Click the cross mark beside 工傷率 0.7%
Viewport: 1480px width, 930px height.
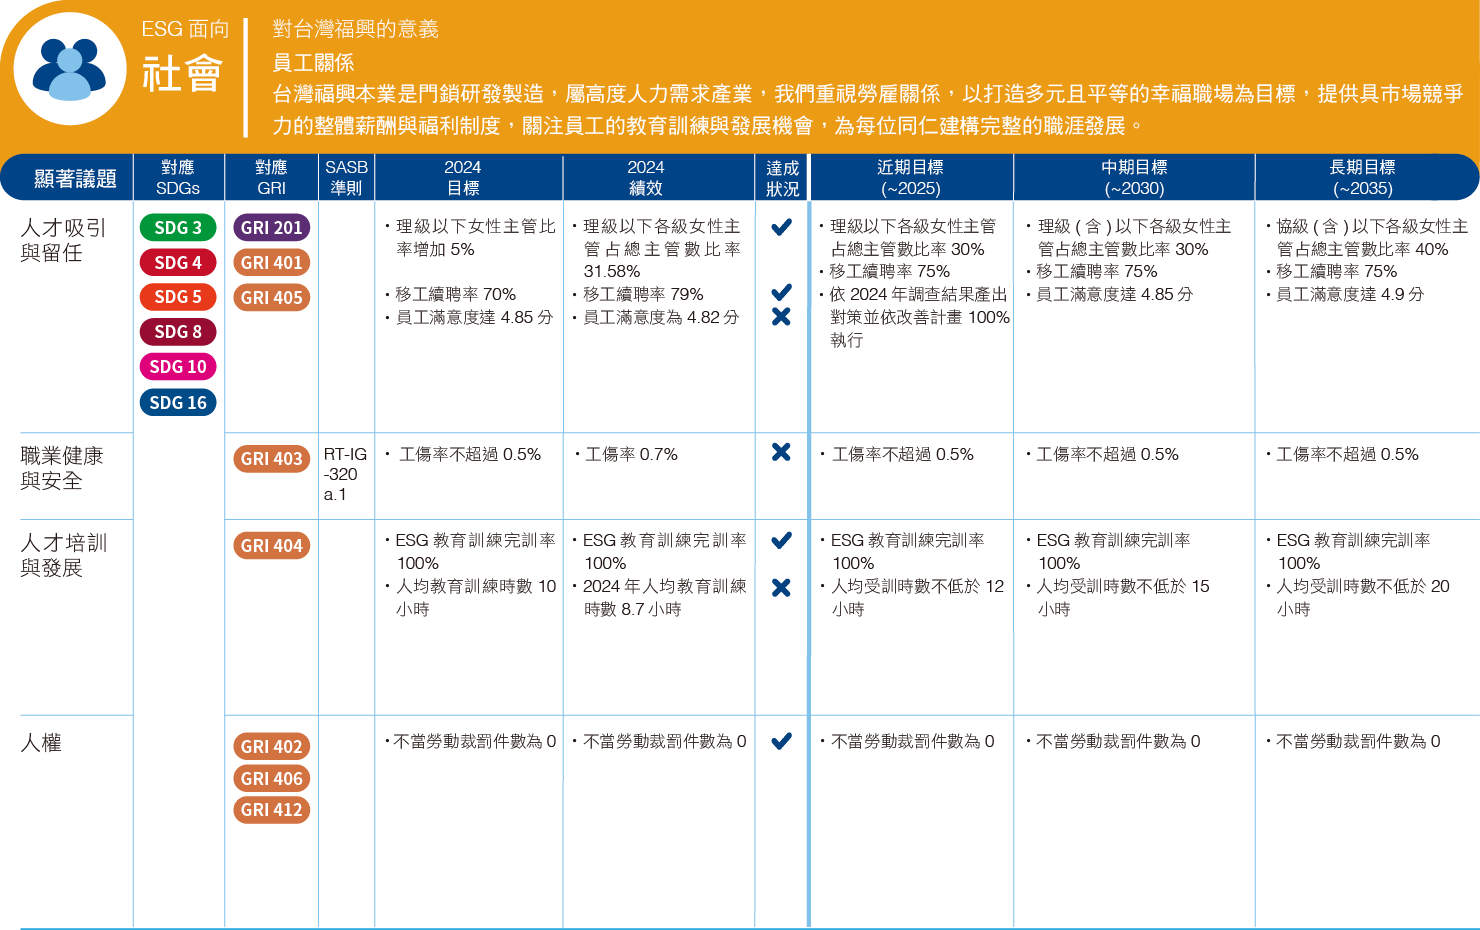(x=782, y=452)
